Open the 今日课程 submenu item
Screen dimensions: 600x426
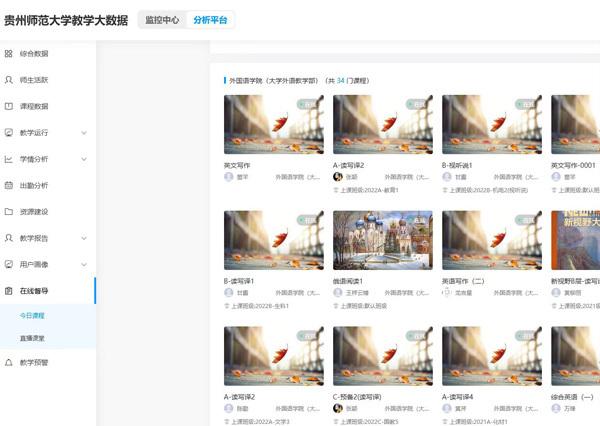tap(33, 316)
